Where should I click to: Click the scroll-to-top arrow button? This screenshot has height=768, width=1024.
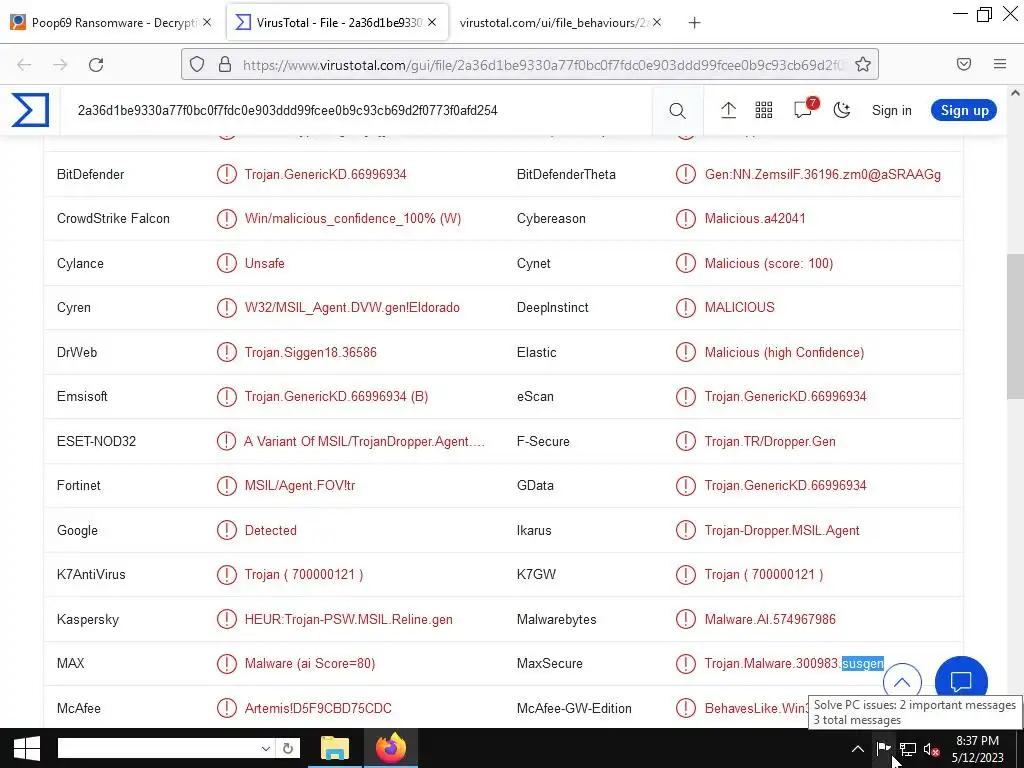pyautogui.click(x=902, y=682)
